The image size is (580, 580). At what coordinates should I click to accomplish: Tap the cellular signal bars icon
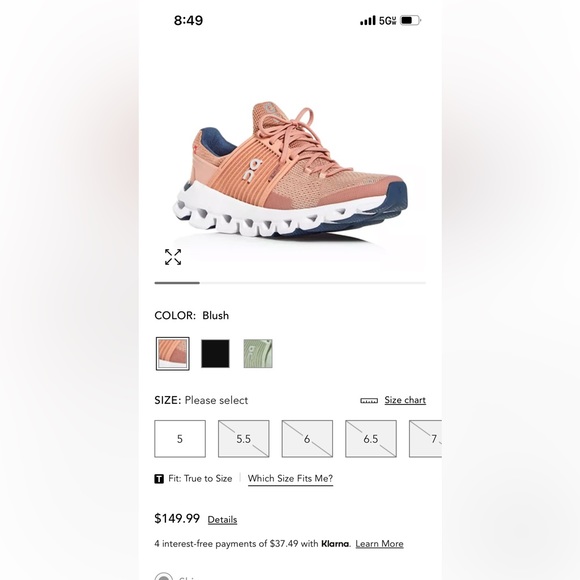(x=368, y=20)
